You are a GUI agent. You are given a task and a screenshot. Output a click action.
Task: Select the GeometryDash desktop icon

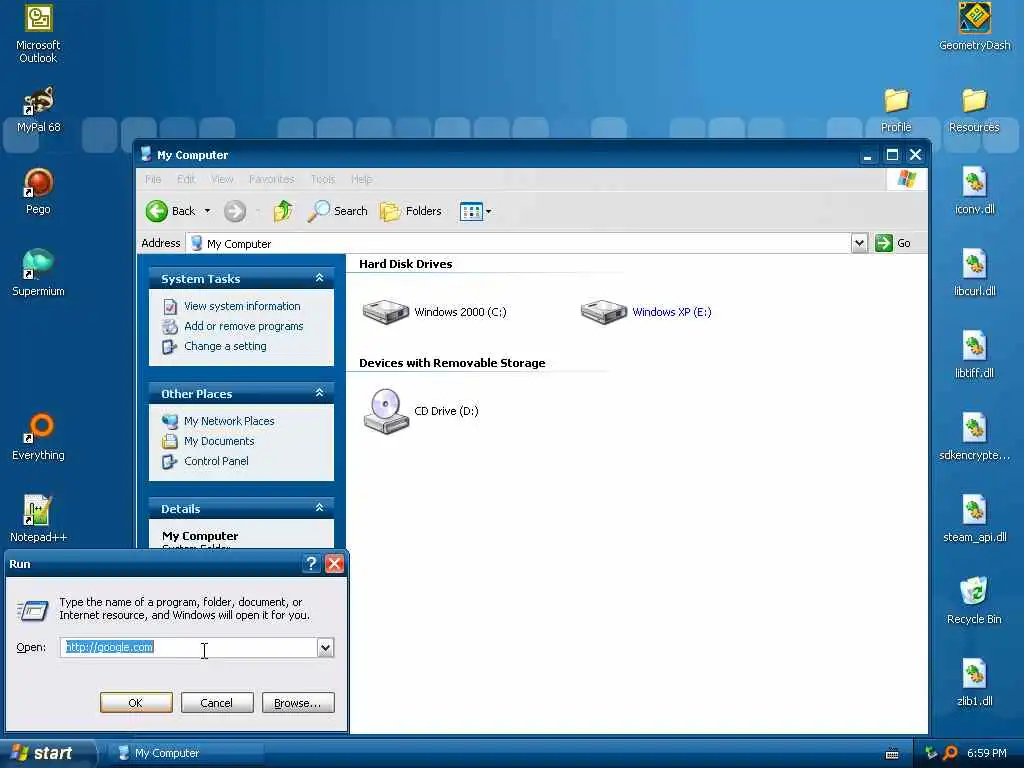tap(974, 27)
